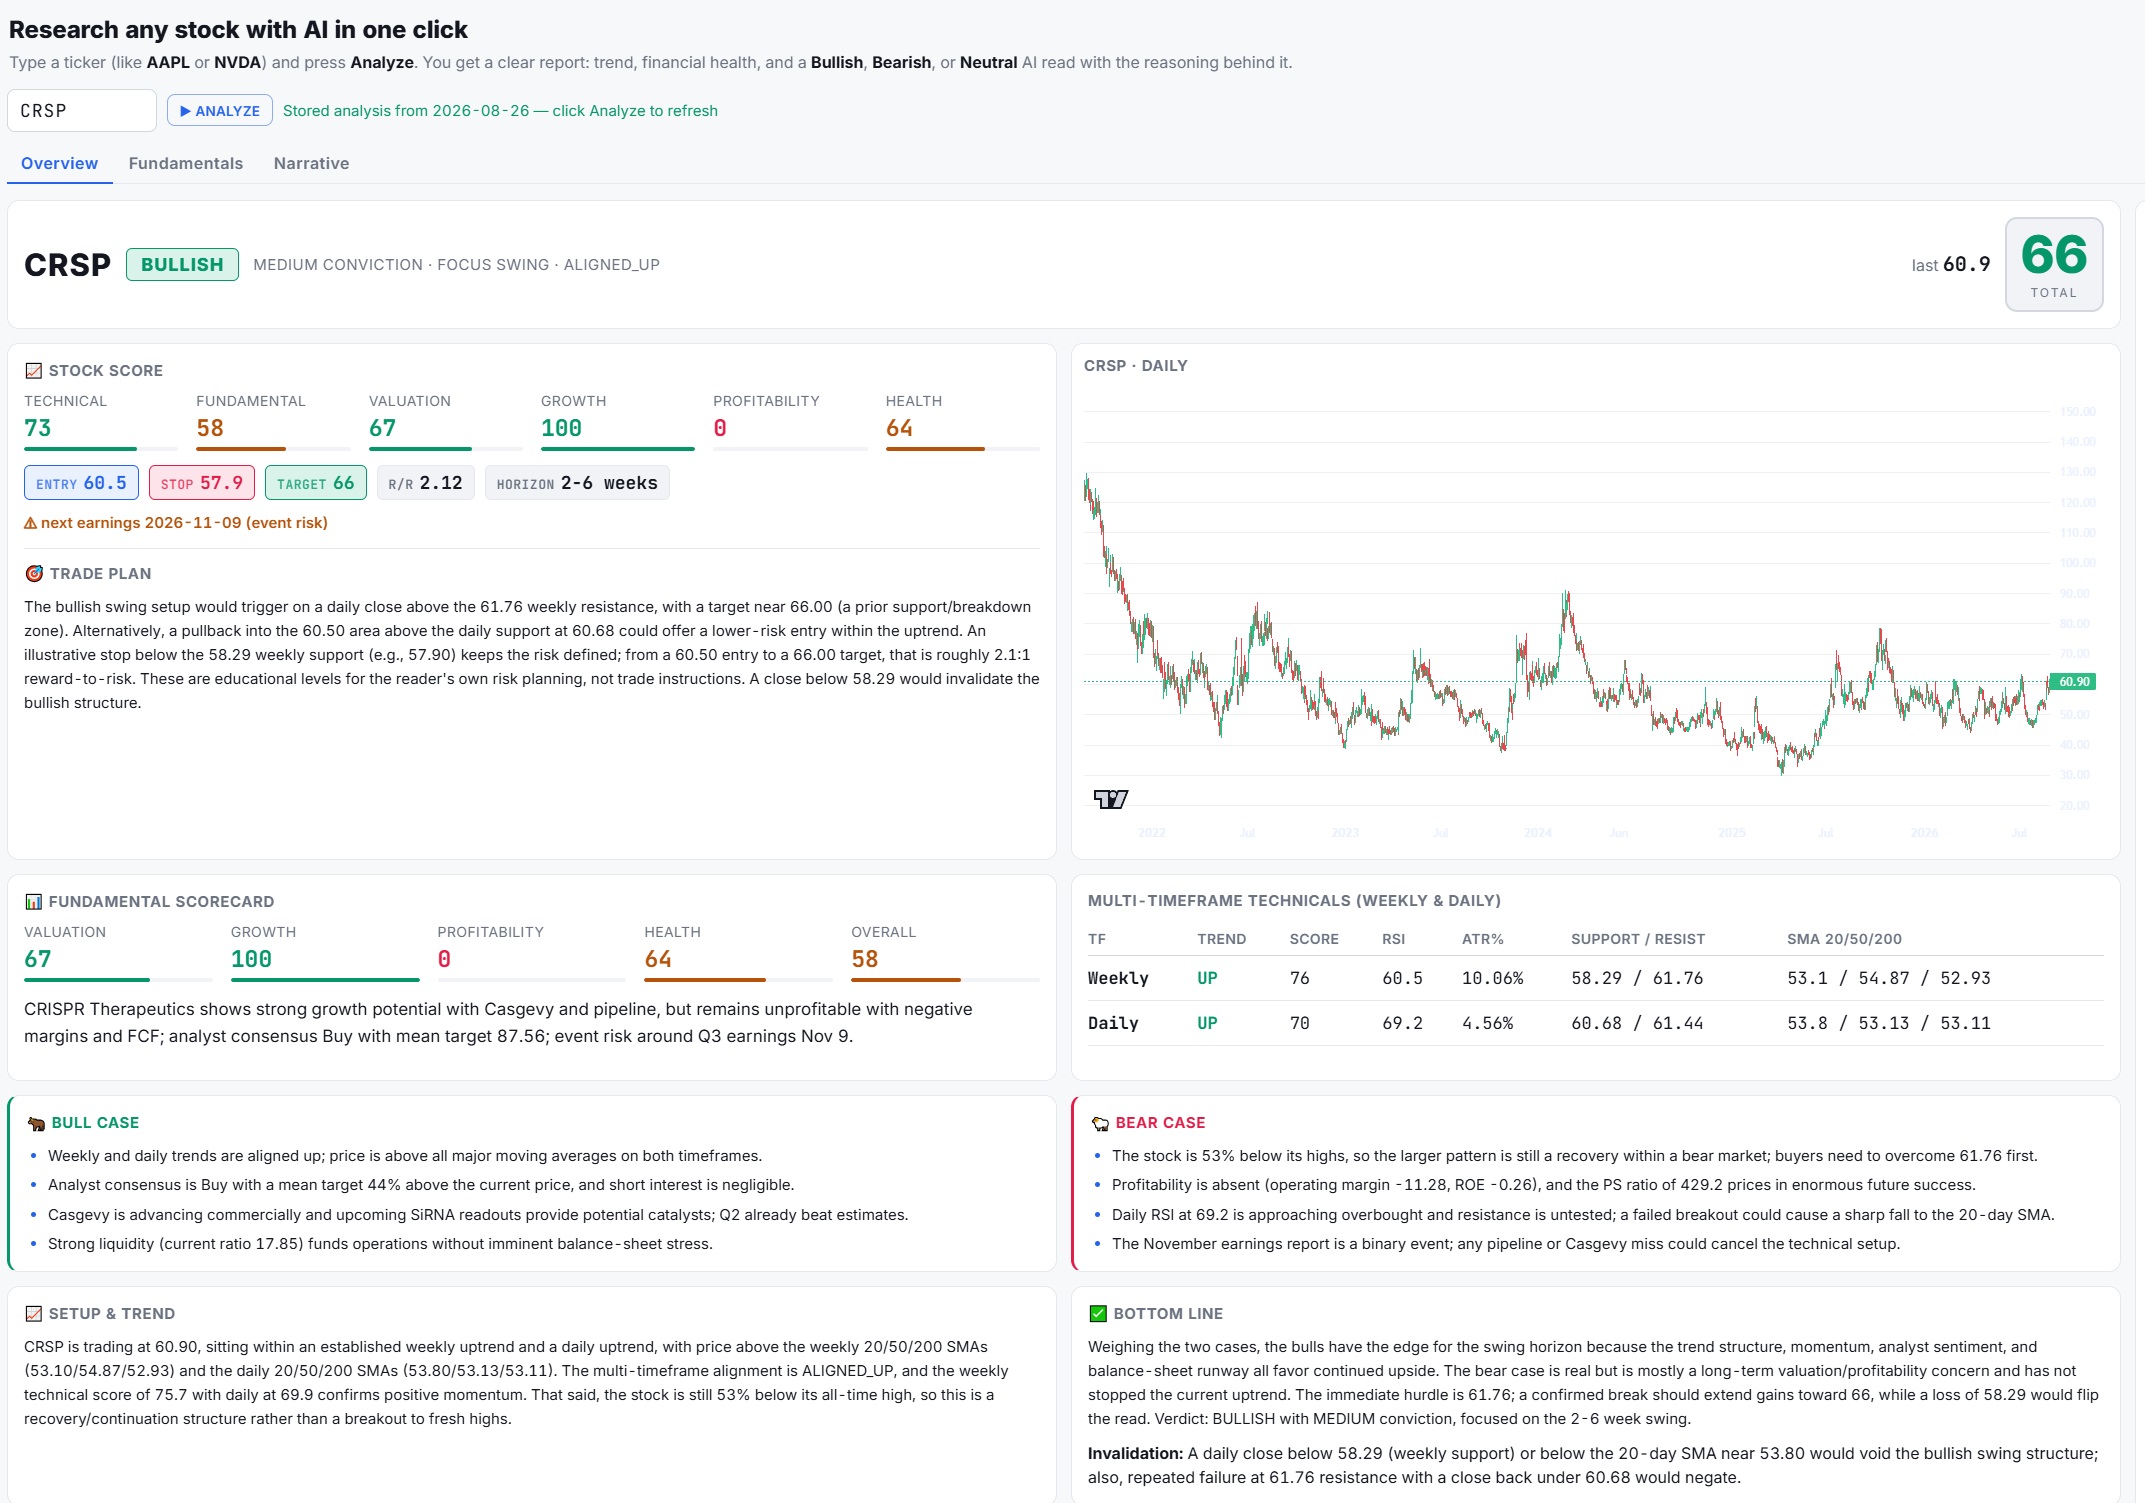Click the last 60.9 price text
This screenshot has height=1503, width=2145.
1951,265
